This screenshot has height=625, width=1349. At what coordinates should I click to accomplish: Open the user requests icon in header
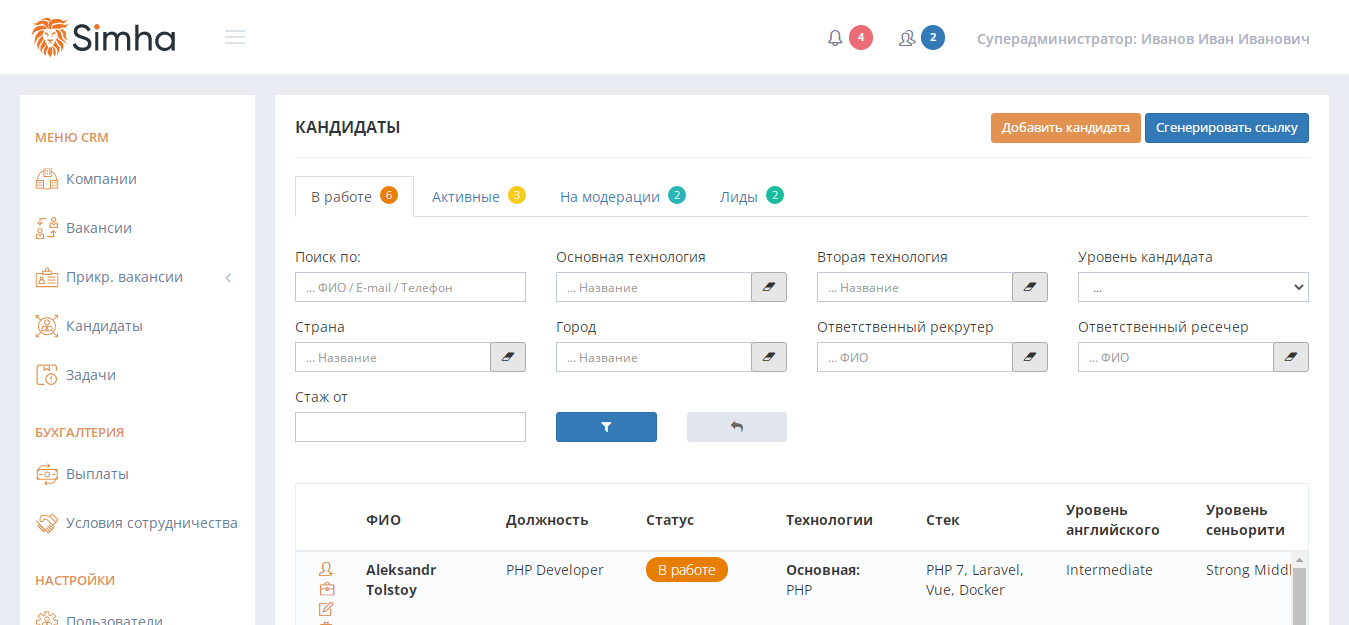(907, 38)
